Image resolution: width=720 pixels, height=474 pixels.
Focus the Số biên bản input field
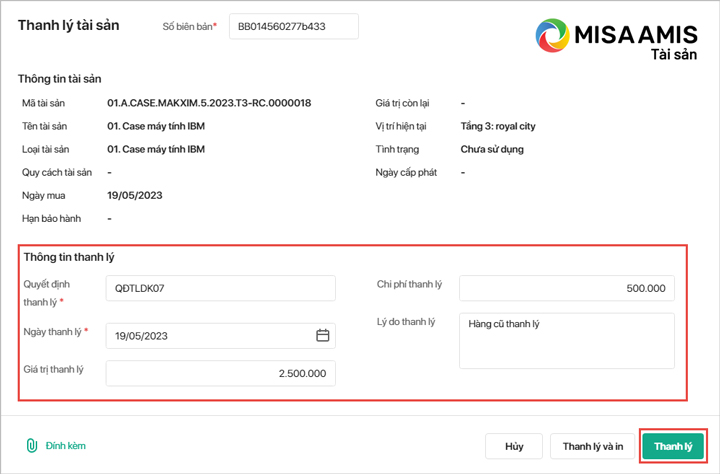[294, 26]
